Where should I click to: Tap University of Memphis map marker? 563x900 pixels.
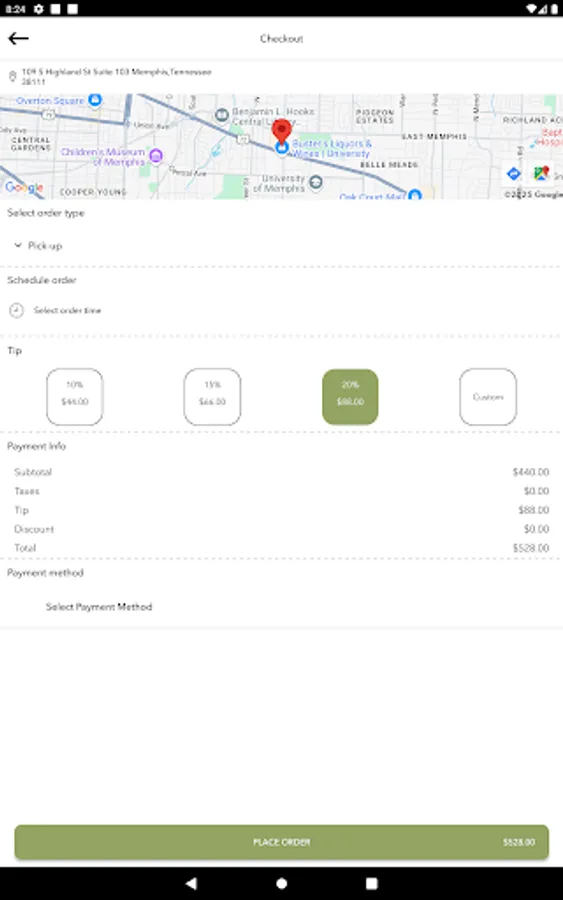(316, 183)
